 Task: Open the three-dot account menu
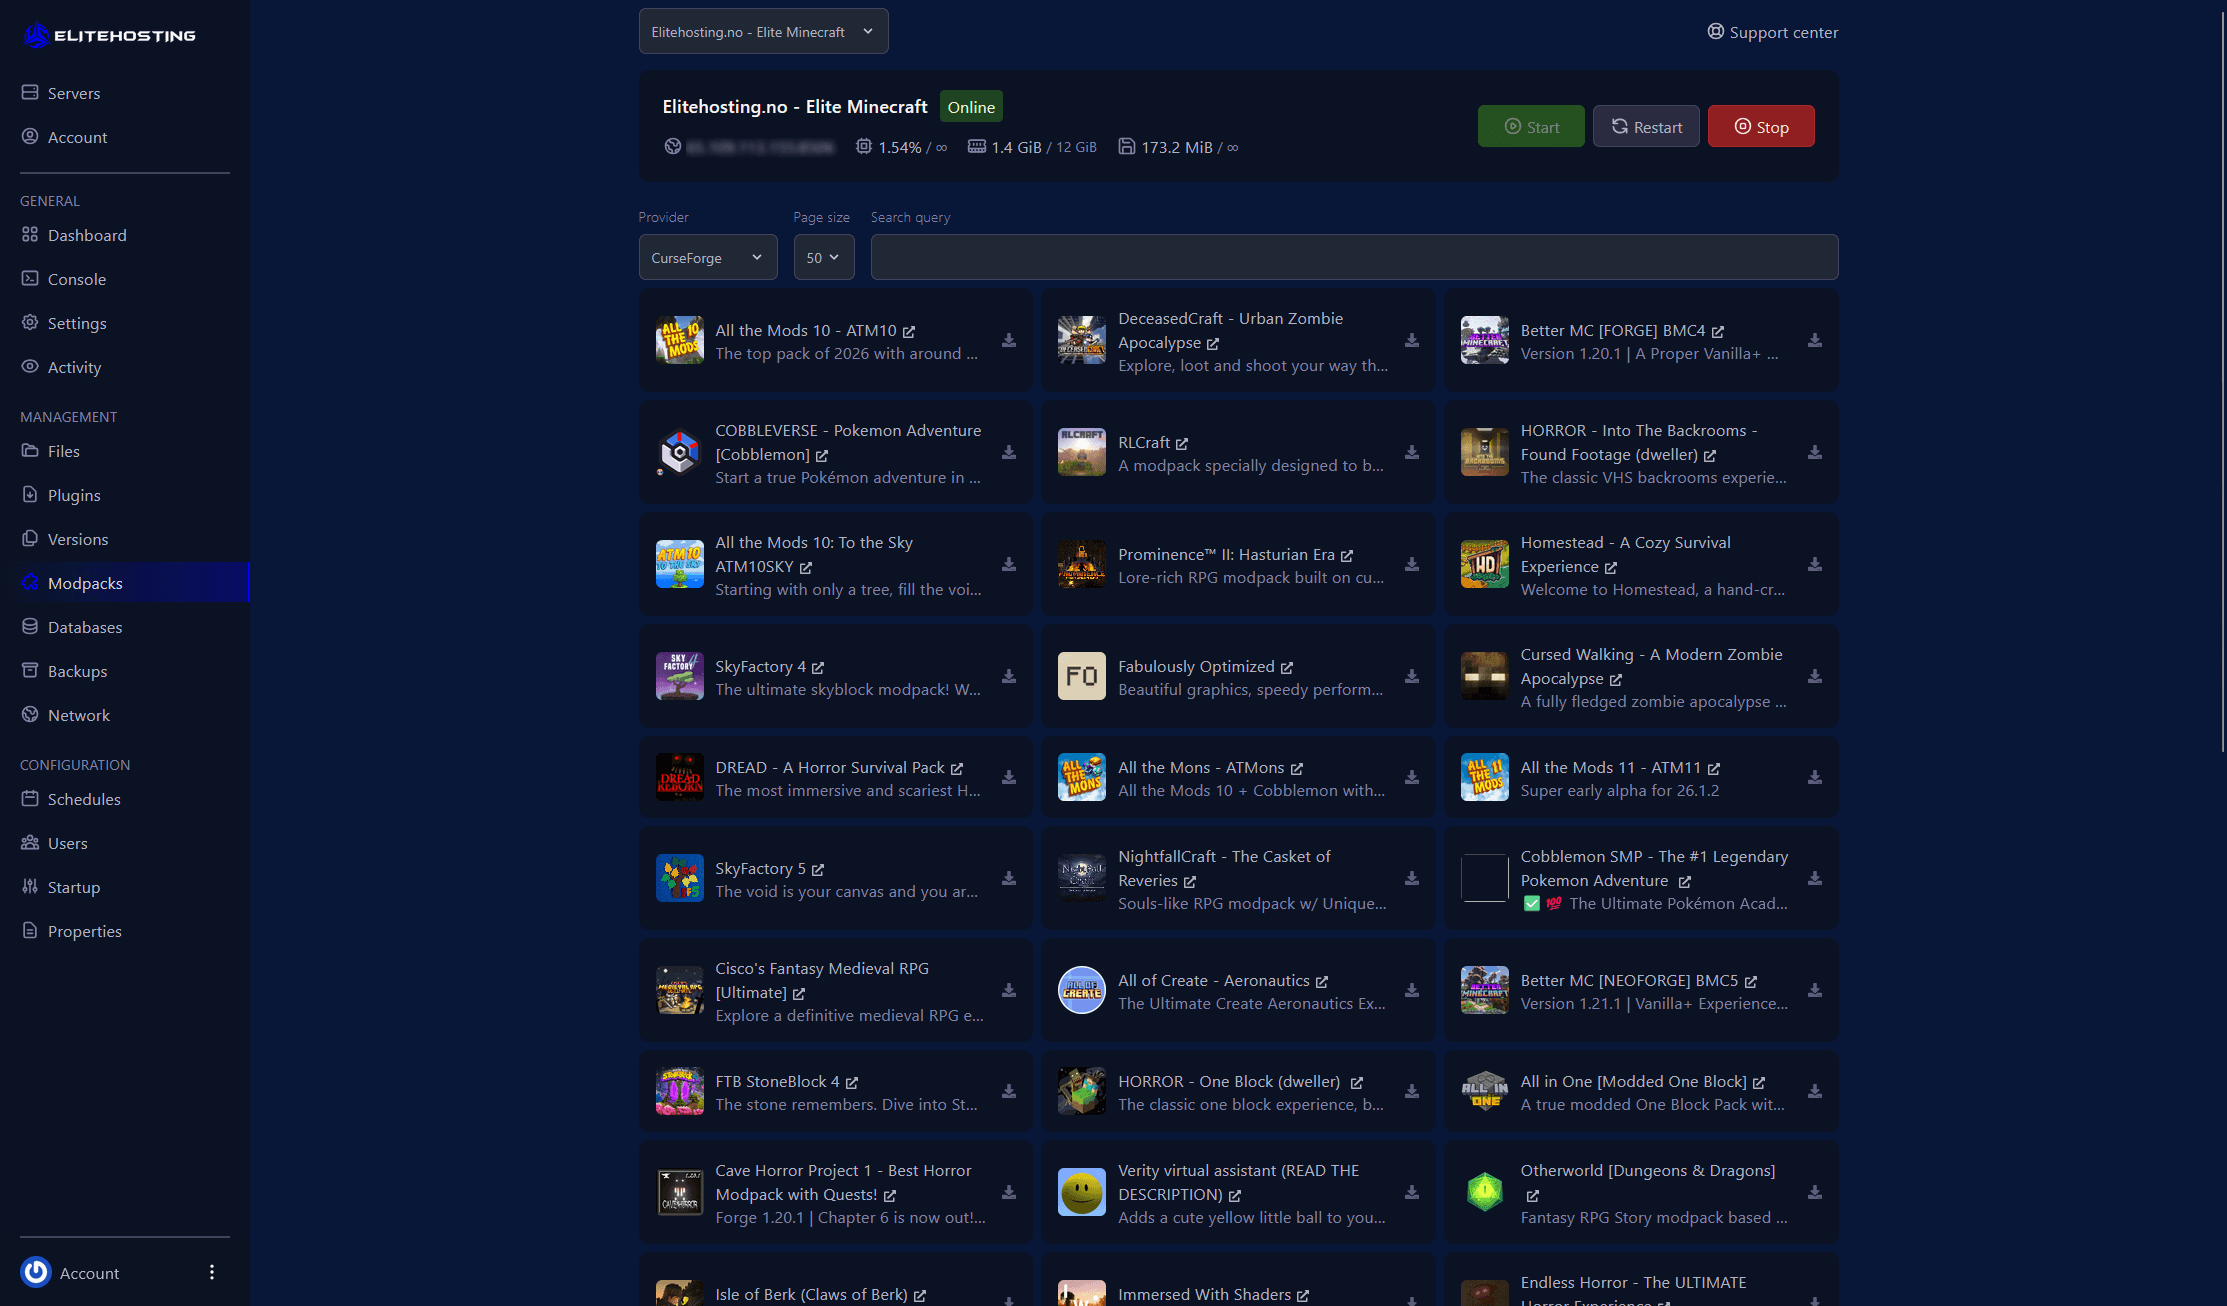(211, 1272)
